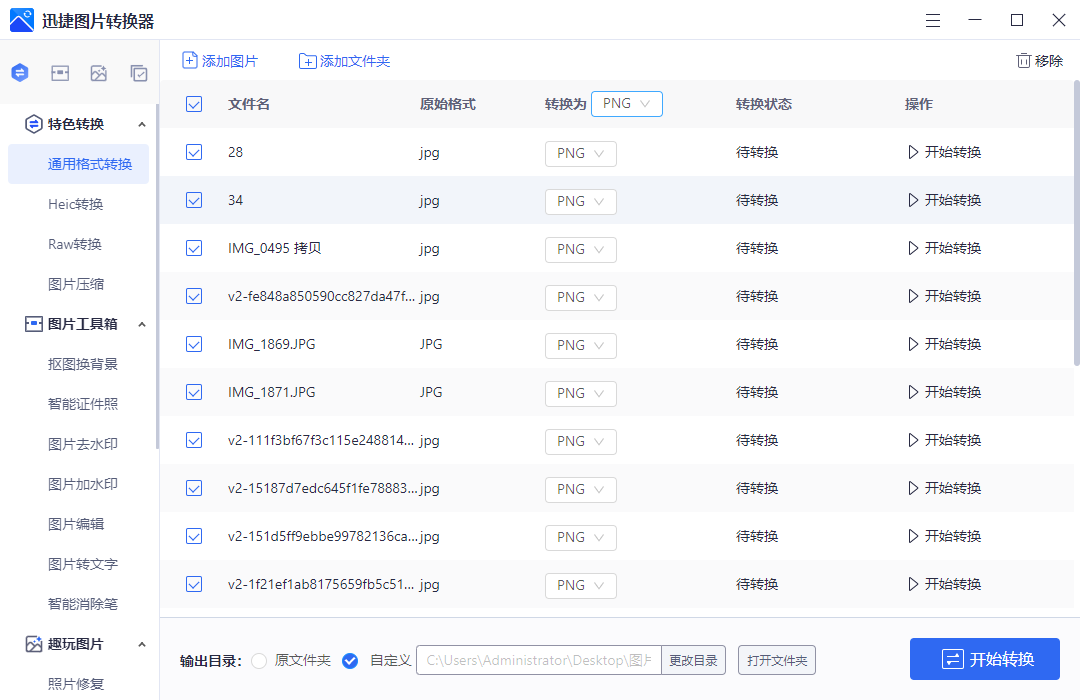Uncheck the checkbox for IMG_0495 拷贝
This screenshot has height=700, width=1080.
[x=194, y=248]
